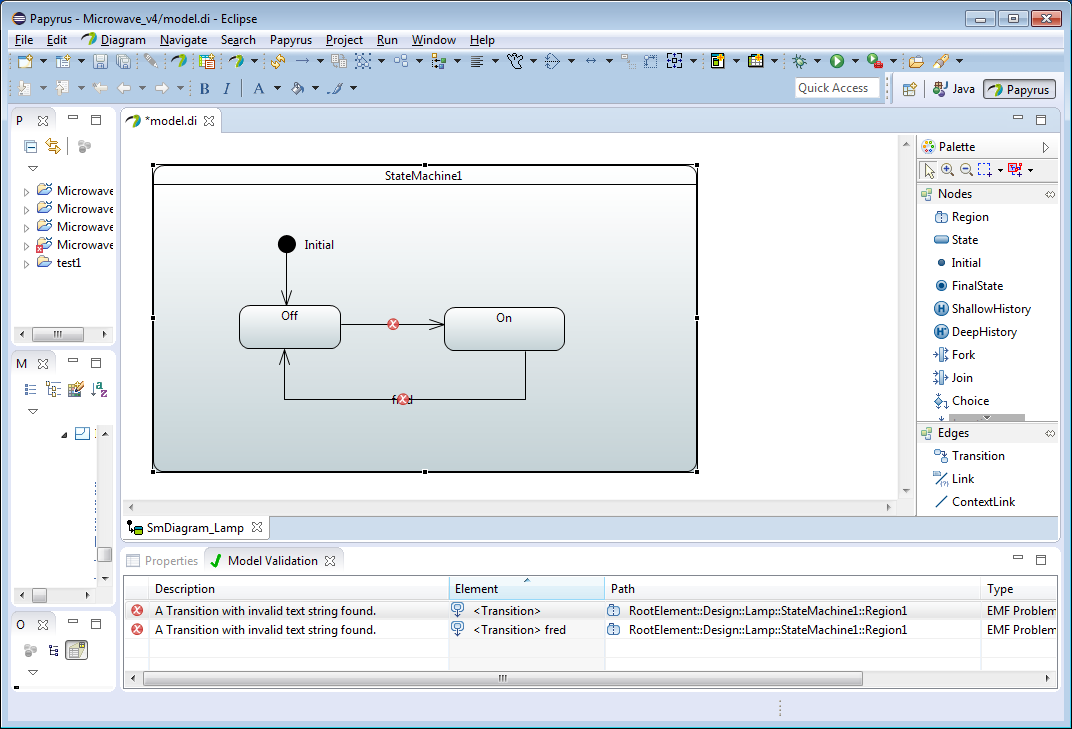This screenshot has height=729, width=1072.
Task: Sort the table by Element column header
Action: (x=527, y=589)
